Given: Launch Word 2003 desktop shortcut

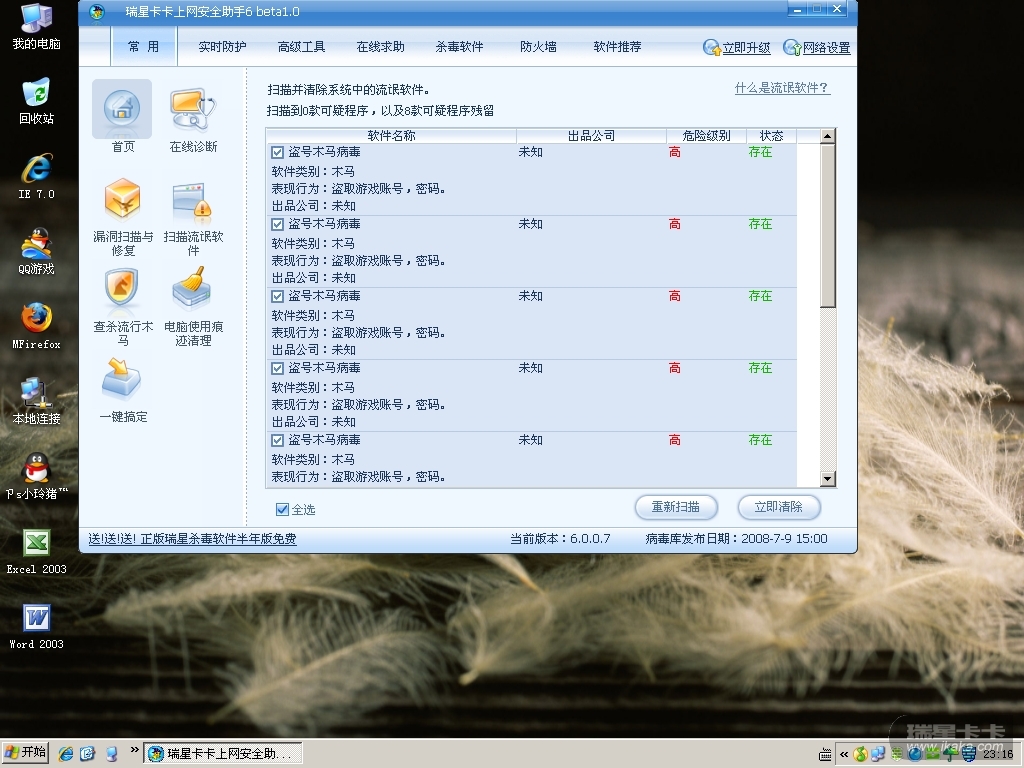Looking at the screenshot, I should pos(37,627).
